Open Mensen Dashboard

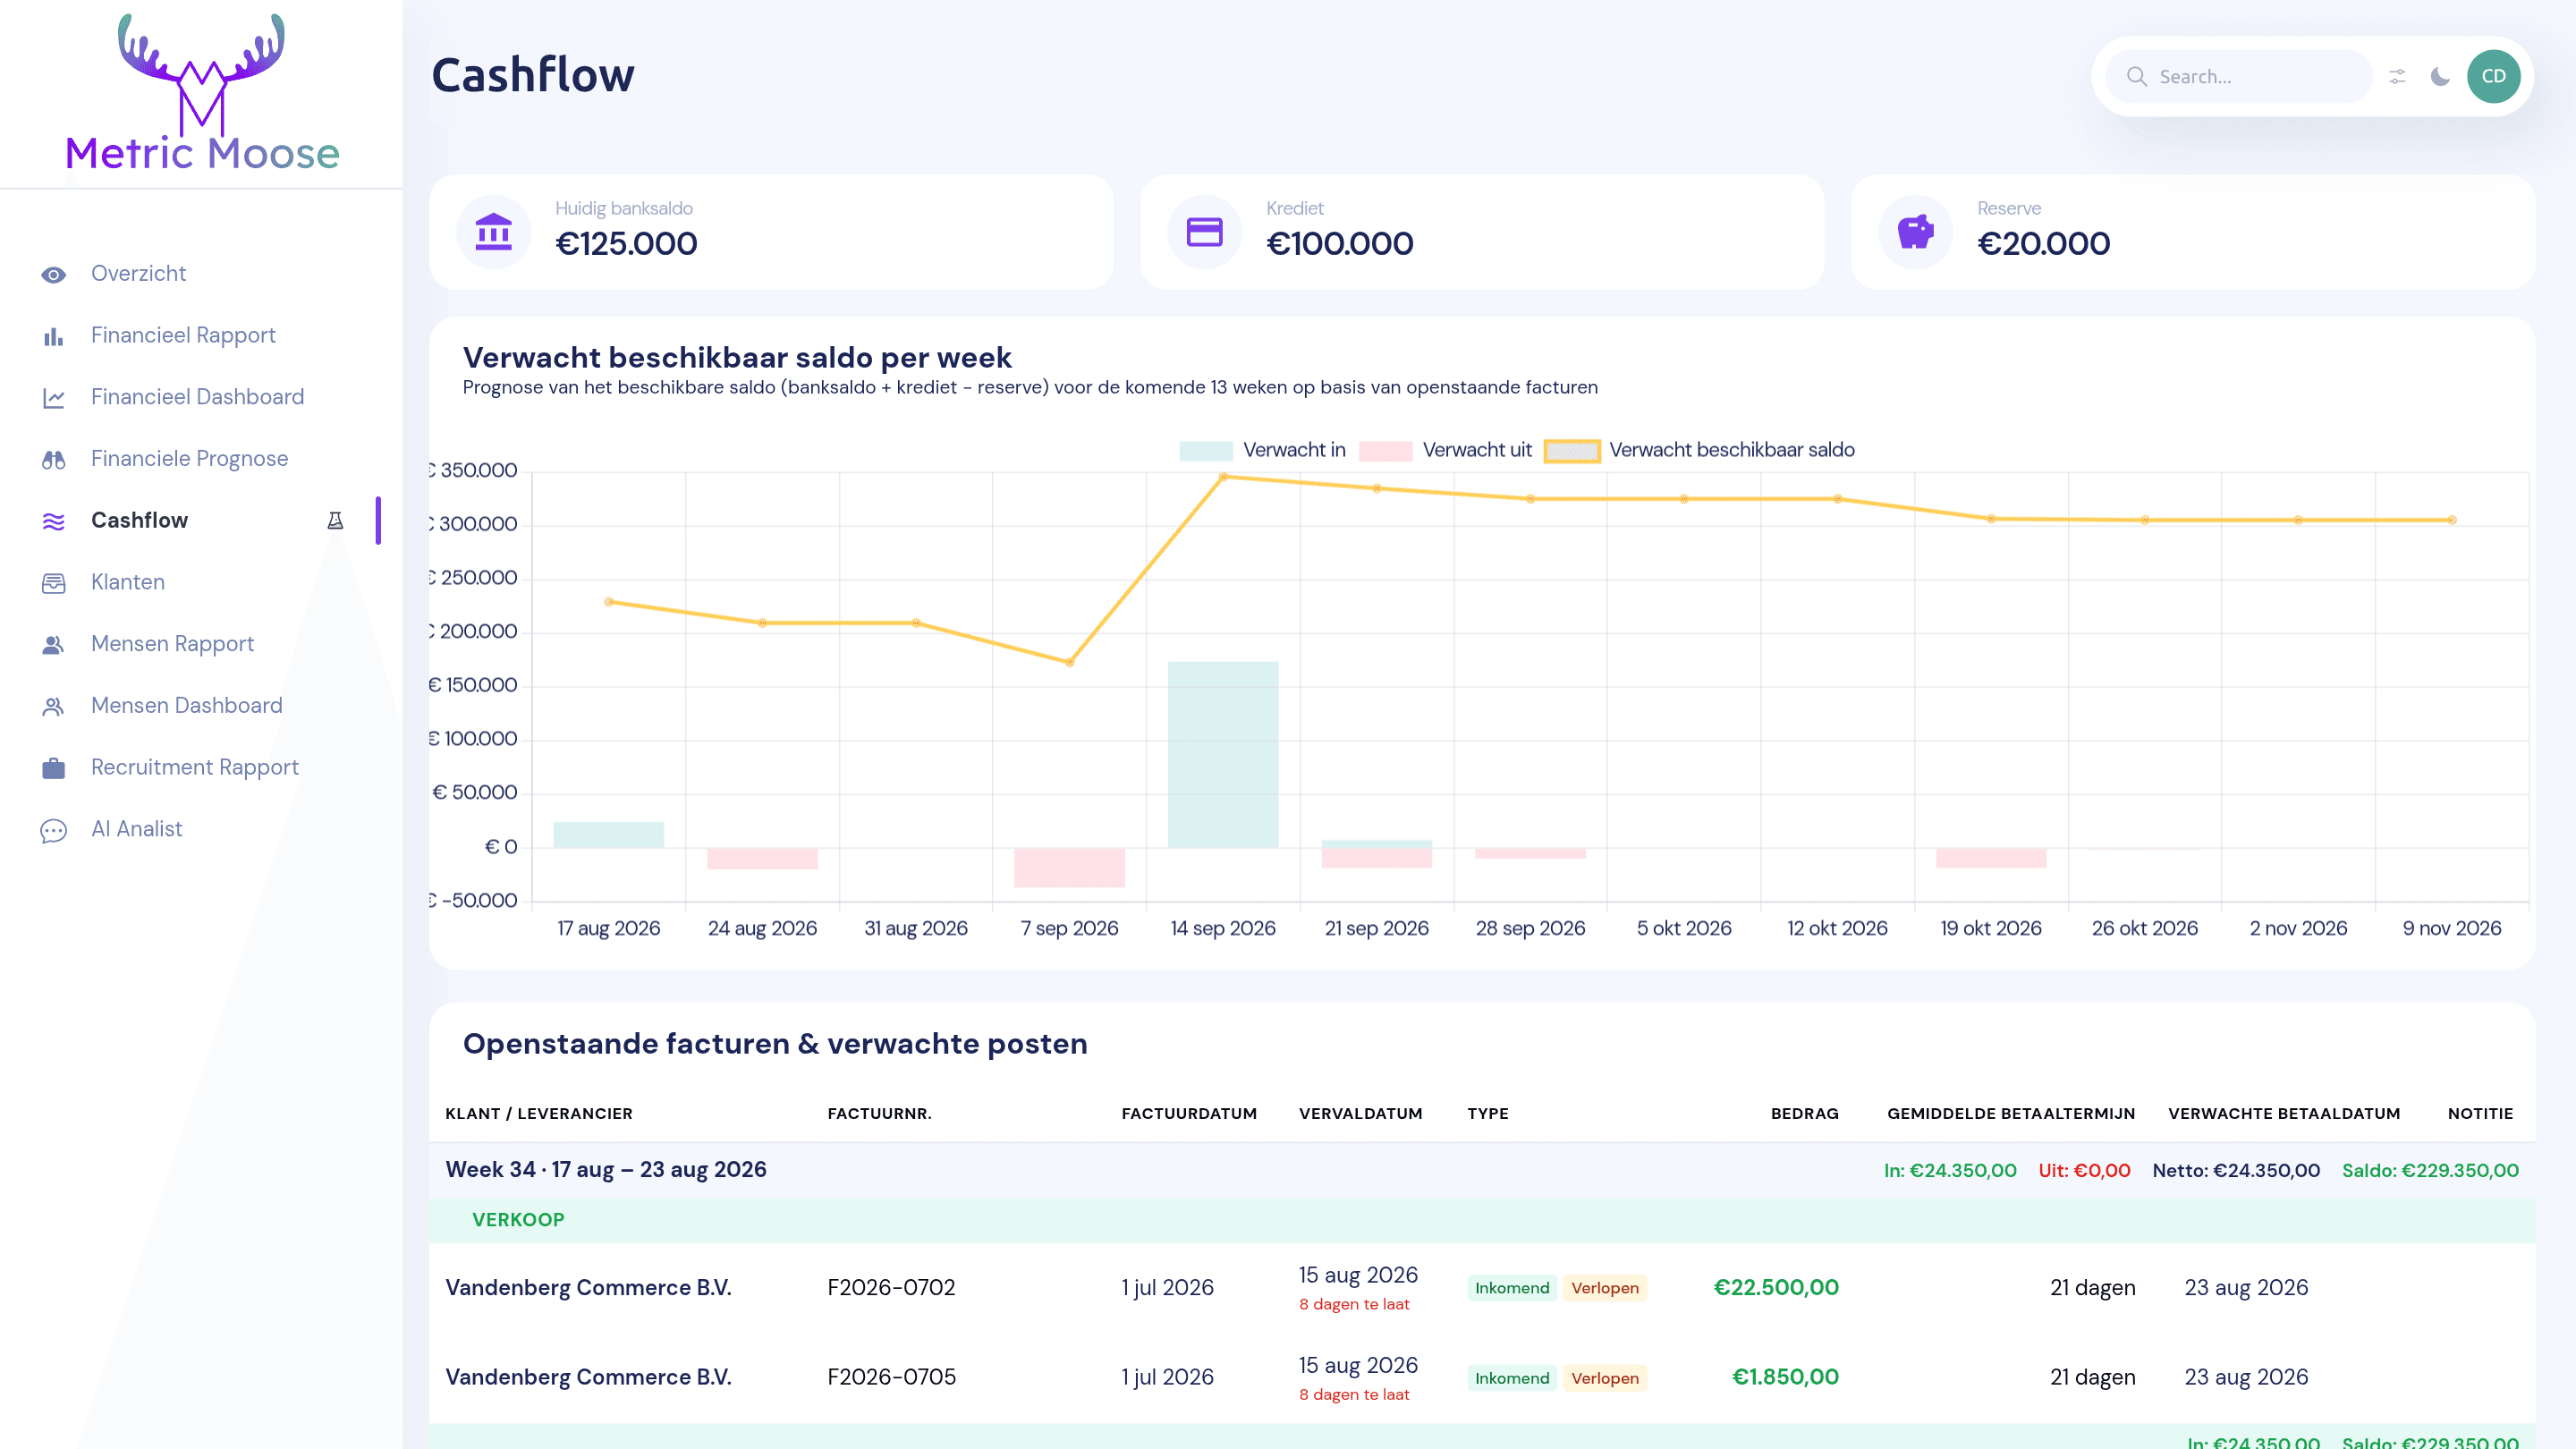187,706
